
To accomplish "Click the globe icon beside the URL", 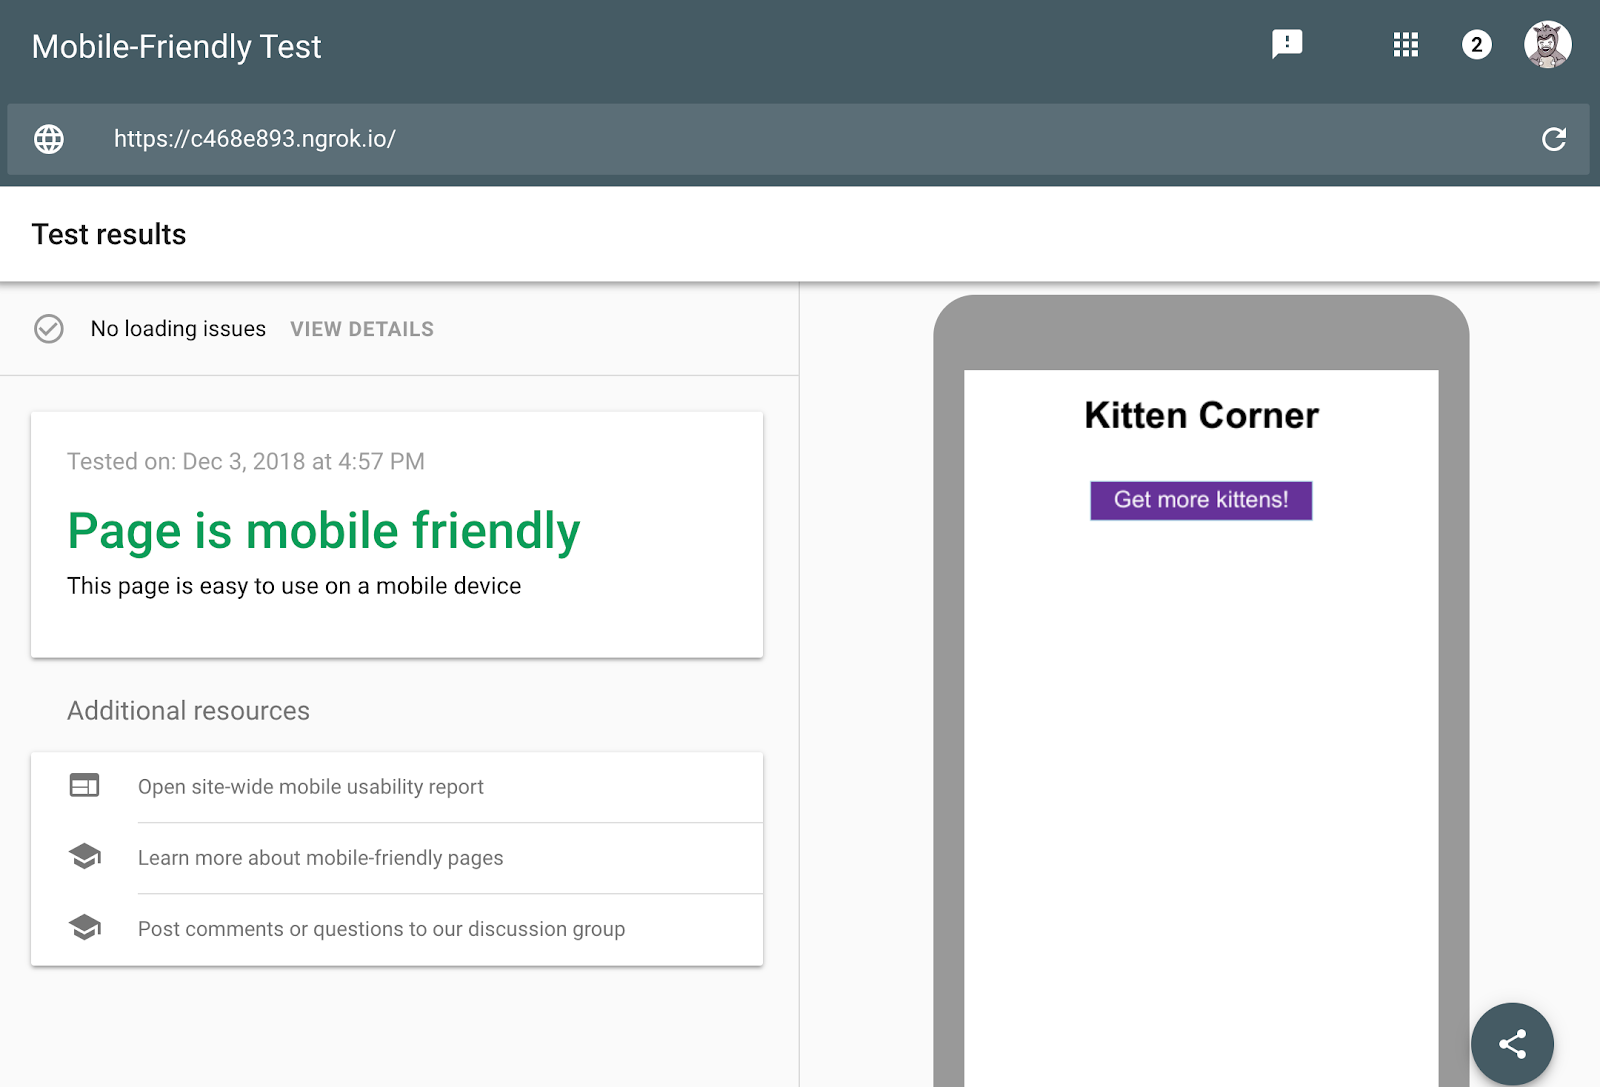I will pos(47,139).
